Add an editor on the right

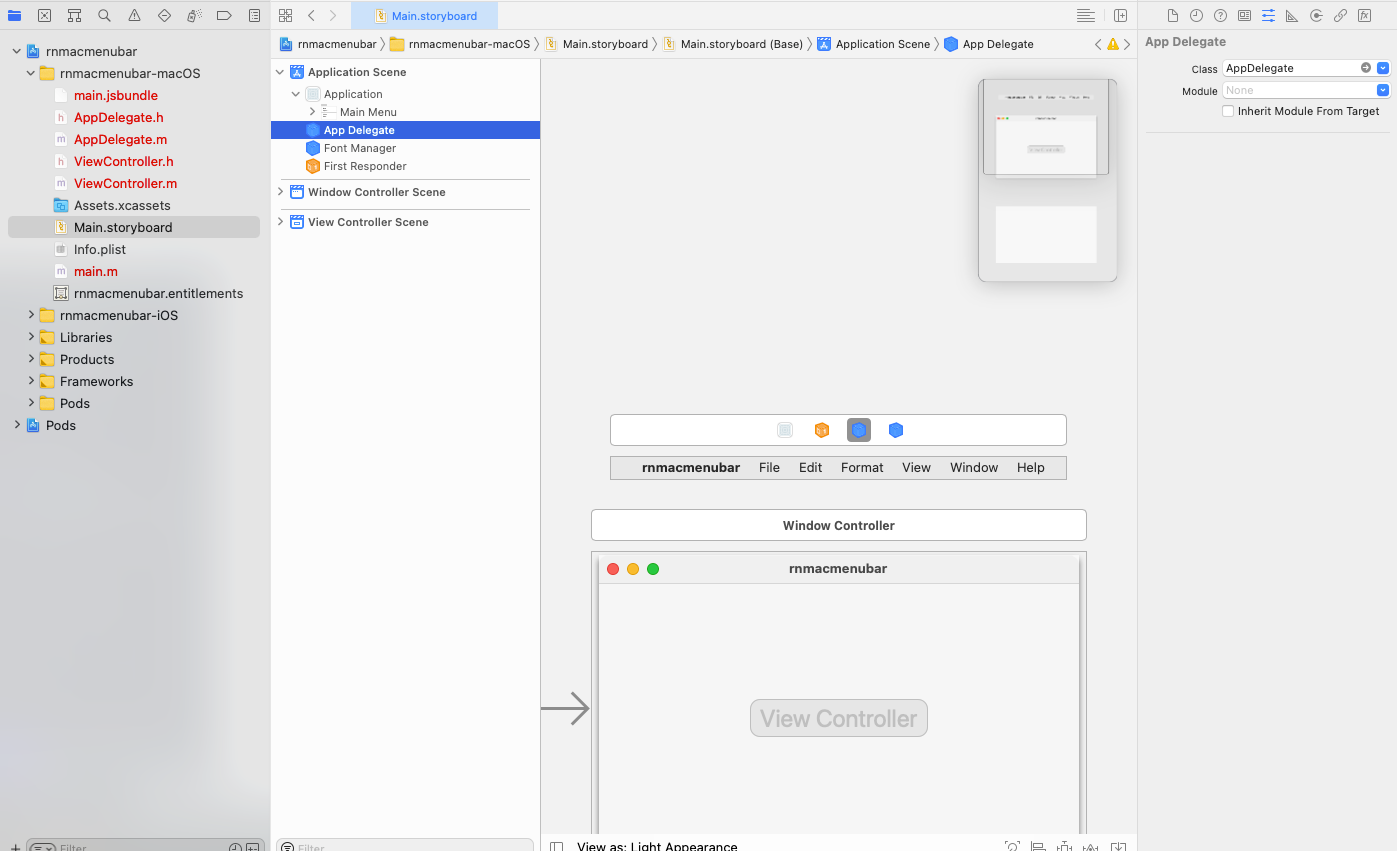1121,16
